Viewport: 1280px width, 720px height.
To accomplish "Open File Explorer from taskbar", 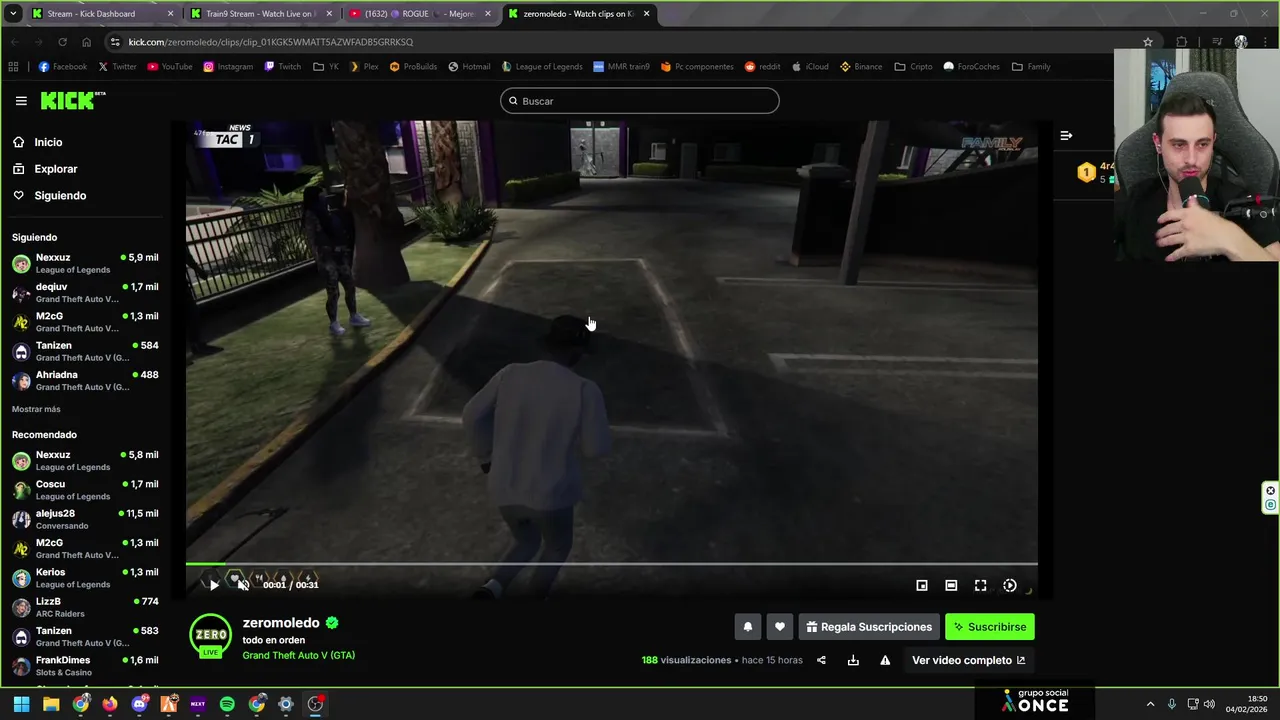I will 51,704.
